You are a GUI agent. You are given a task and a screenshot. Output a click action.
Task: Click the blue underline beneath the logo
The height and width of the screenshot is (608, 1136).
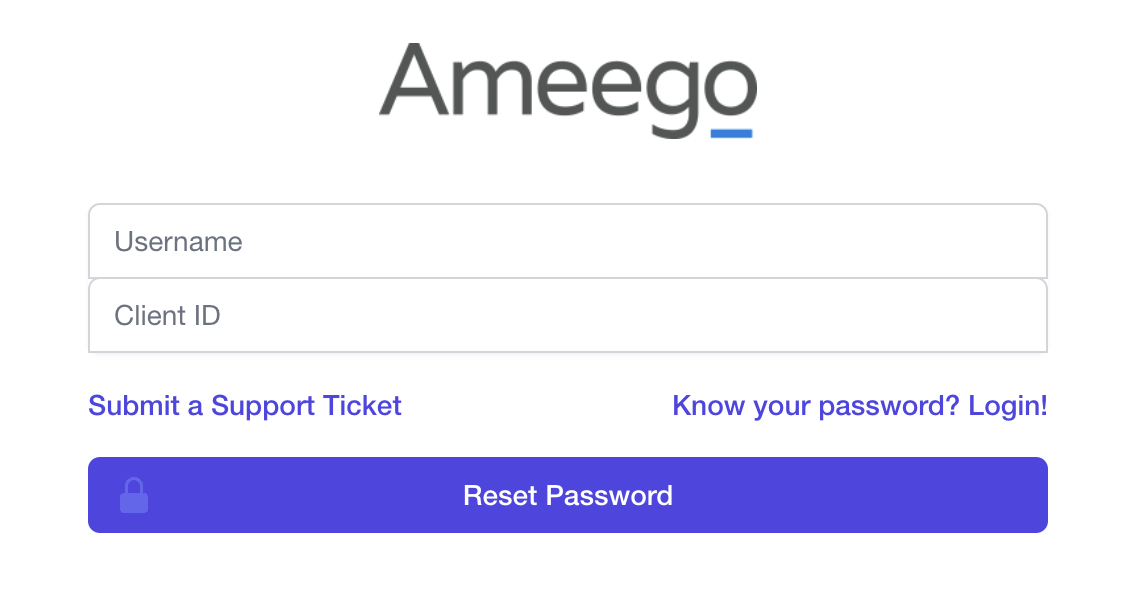(x=731, y=133)
